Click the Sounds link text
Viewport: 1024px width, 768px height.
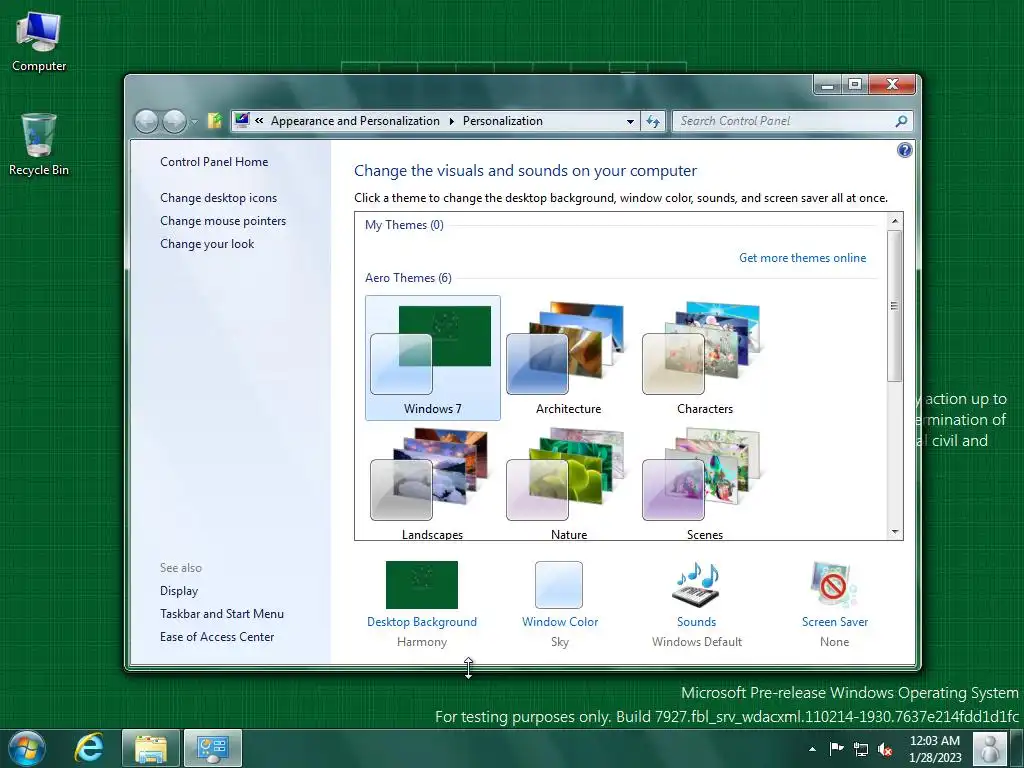click(x=696, y=622)
